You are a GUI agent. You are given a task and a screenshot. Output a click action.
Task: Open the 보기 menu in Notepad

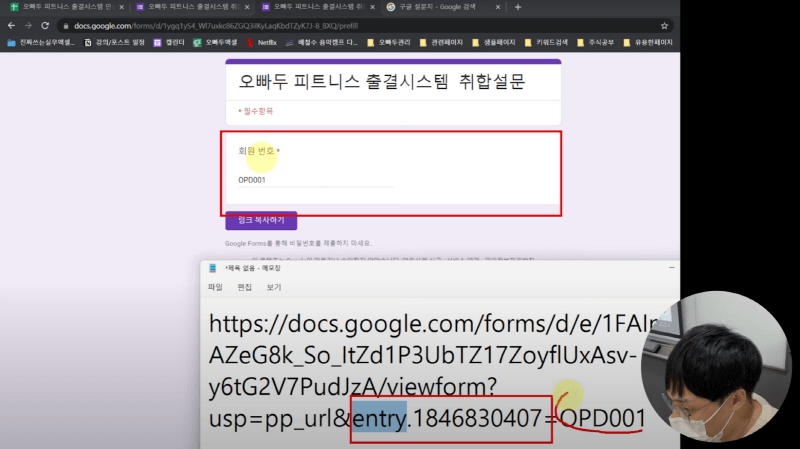click(x=274, y=287)
